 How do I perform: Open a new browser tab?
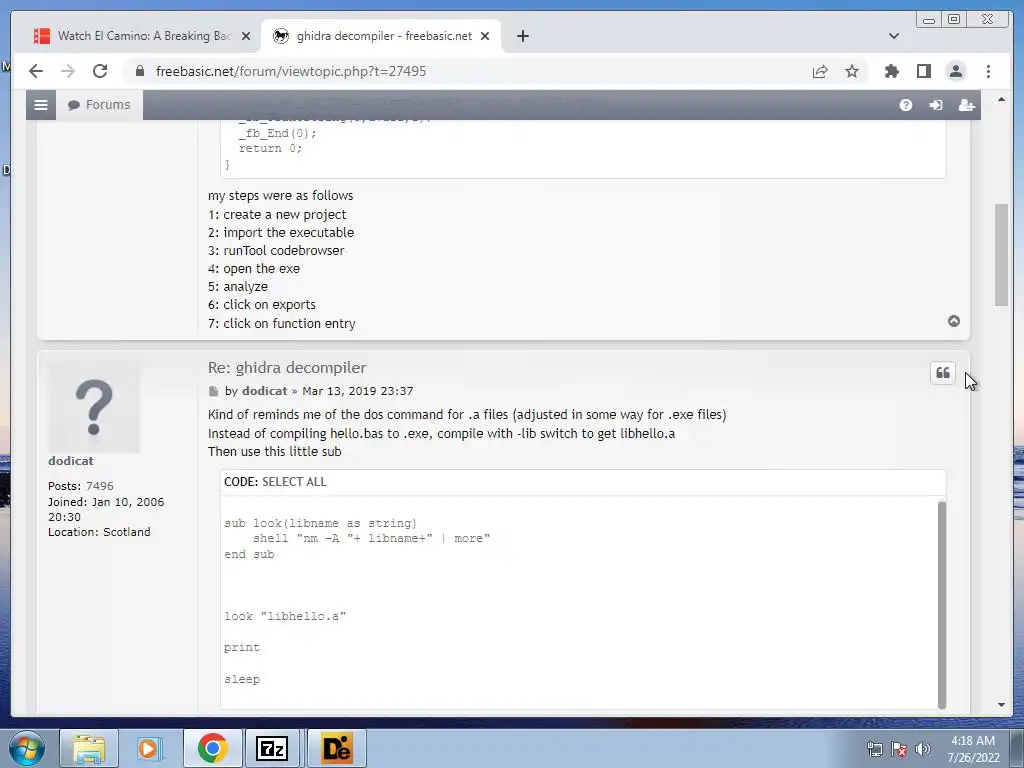[522, 36]
